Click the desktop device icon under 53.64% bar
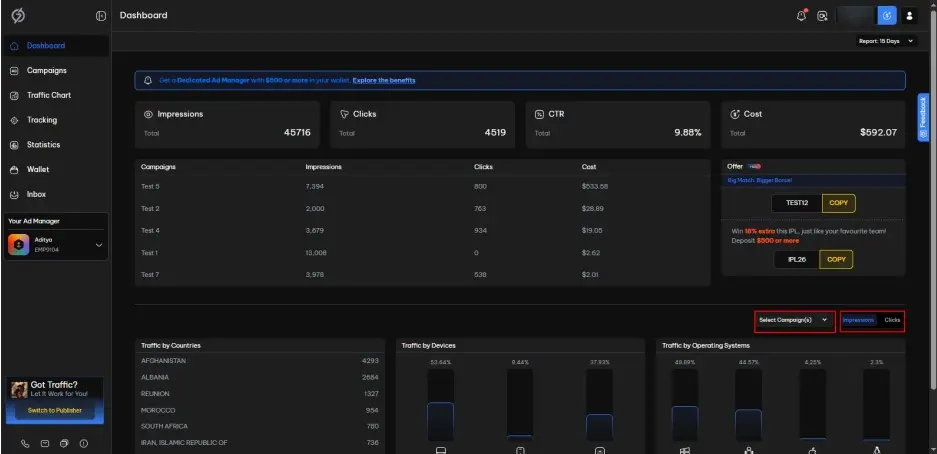 (x=440, y=450)
